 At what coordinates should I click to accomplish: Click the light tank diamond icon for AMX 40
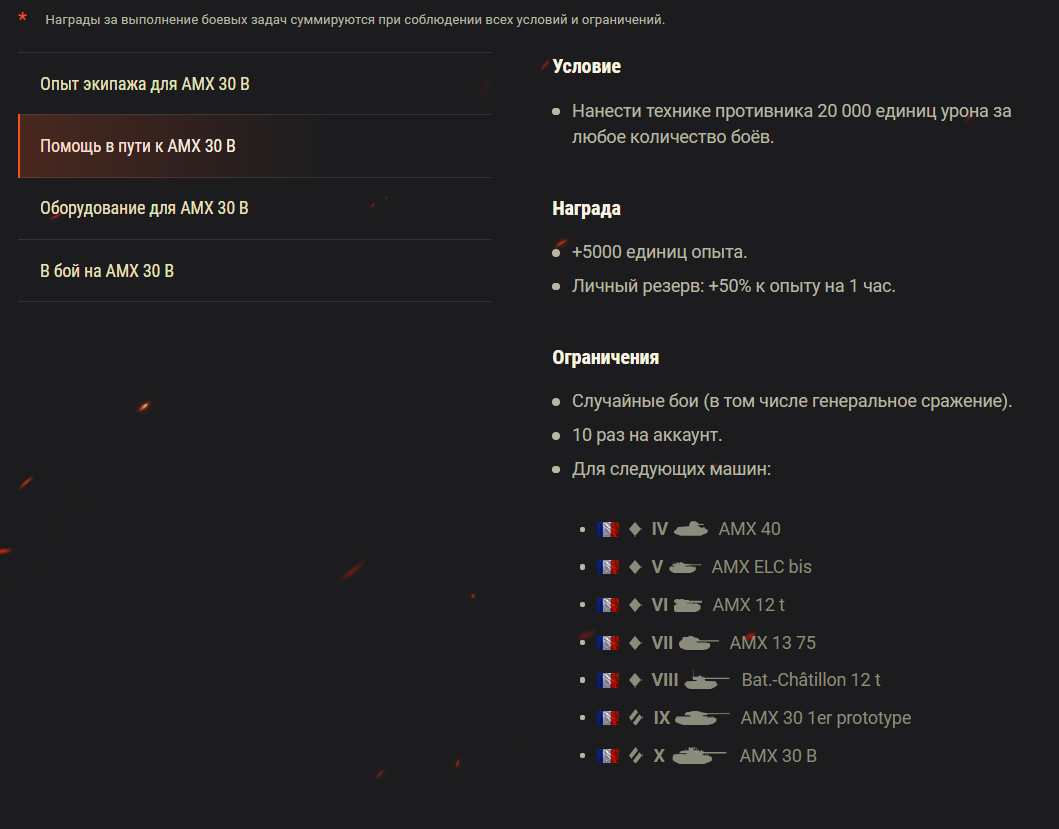tap(635, 529)
